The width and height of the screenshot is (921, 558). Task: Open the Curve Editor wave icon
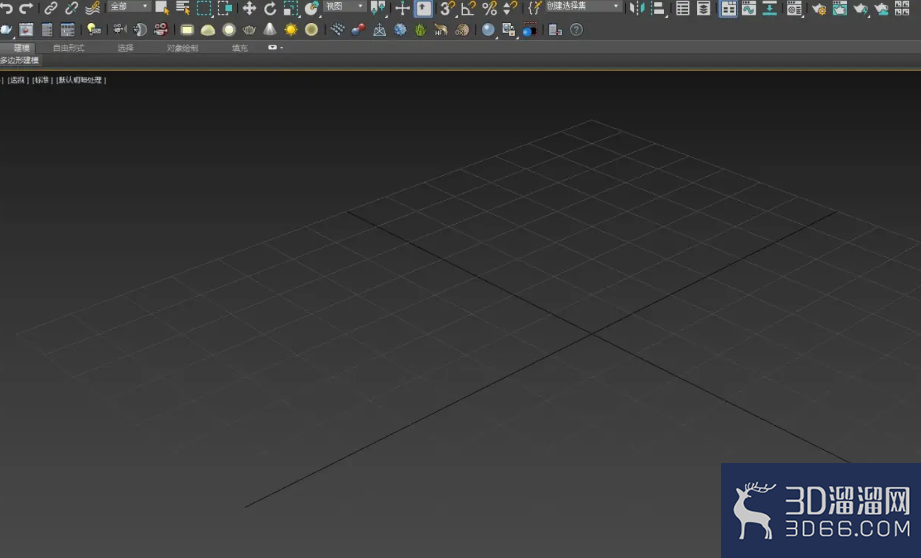click(x=749, y=8)
